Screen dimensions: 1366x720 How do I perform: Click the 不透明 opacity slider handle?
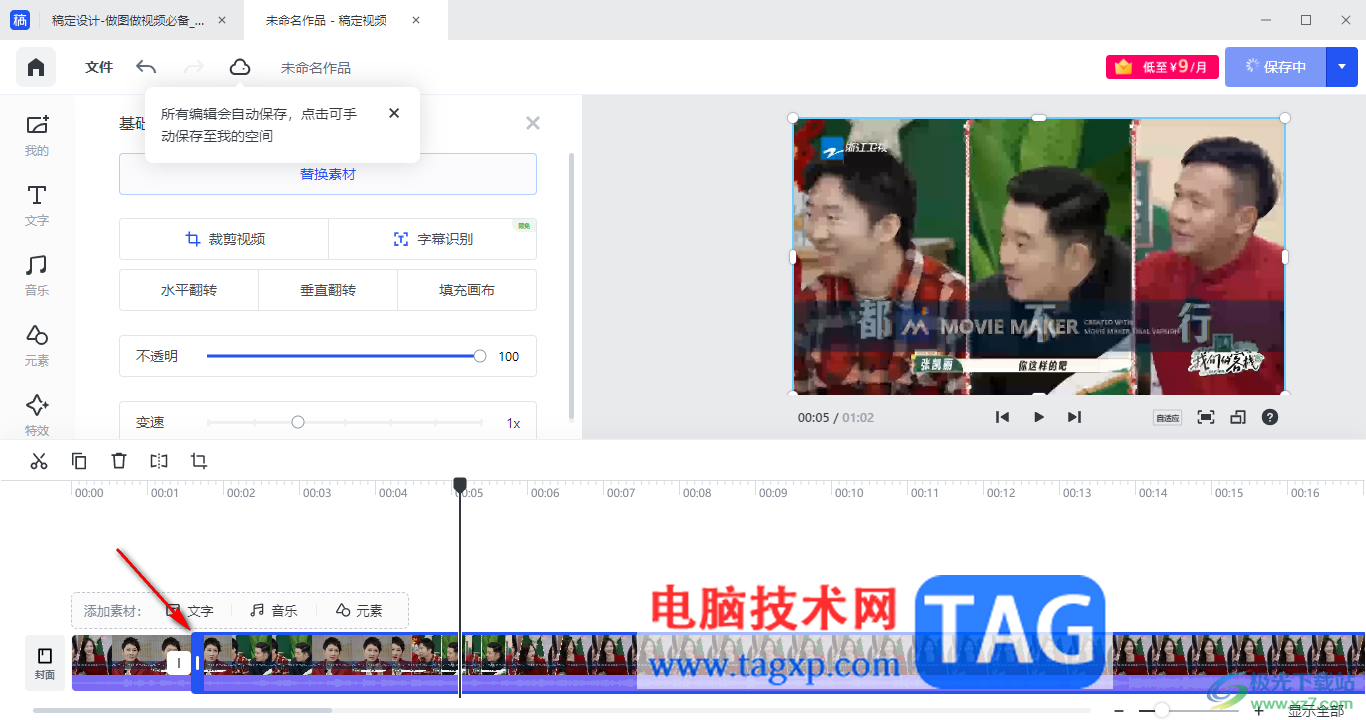coord(480,356)
